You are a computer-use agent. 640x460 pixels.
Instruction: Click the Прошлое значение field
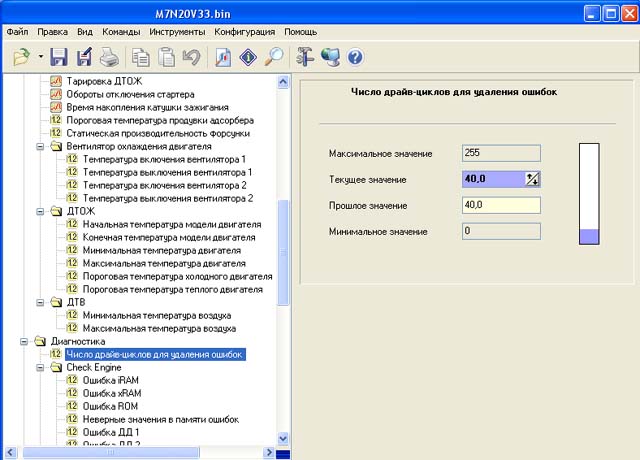(x=501, y=205)
